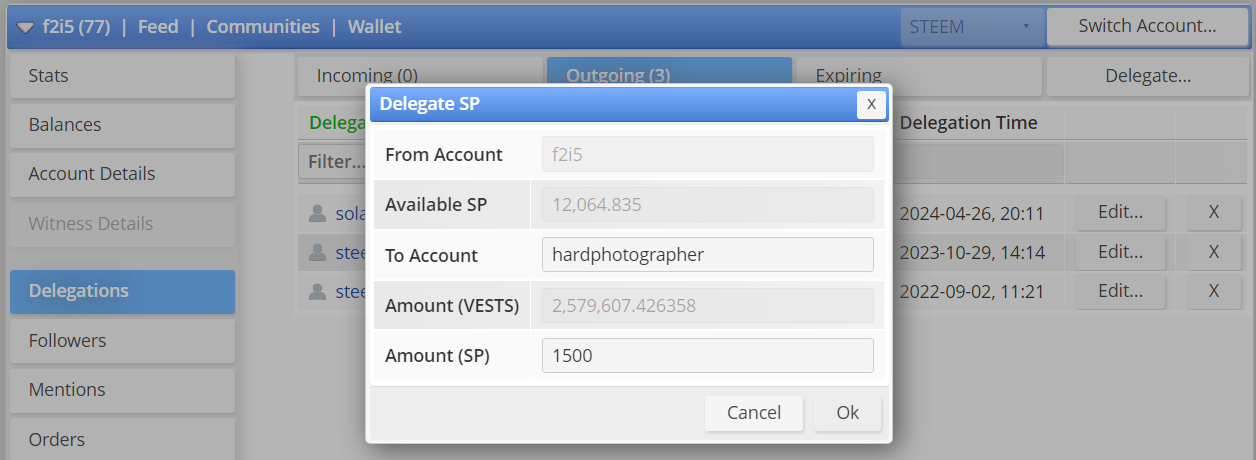The width and height of the screenshot is (1256, 460).
Task: Remove the 2024-04-26 delegation with X
Action: (x=1214, y=212)
